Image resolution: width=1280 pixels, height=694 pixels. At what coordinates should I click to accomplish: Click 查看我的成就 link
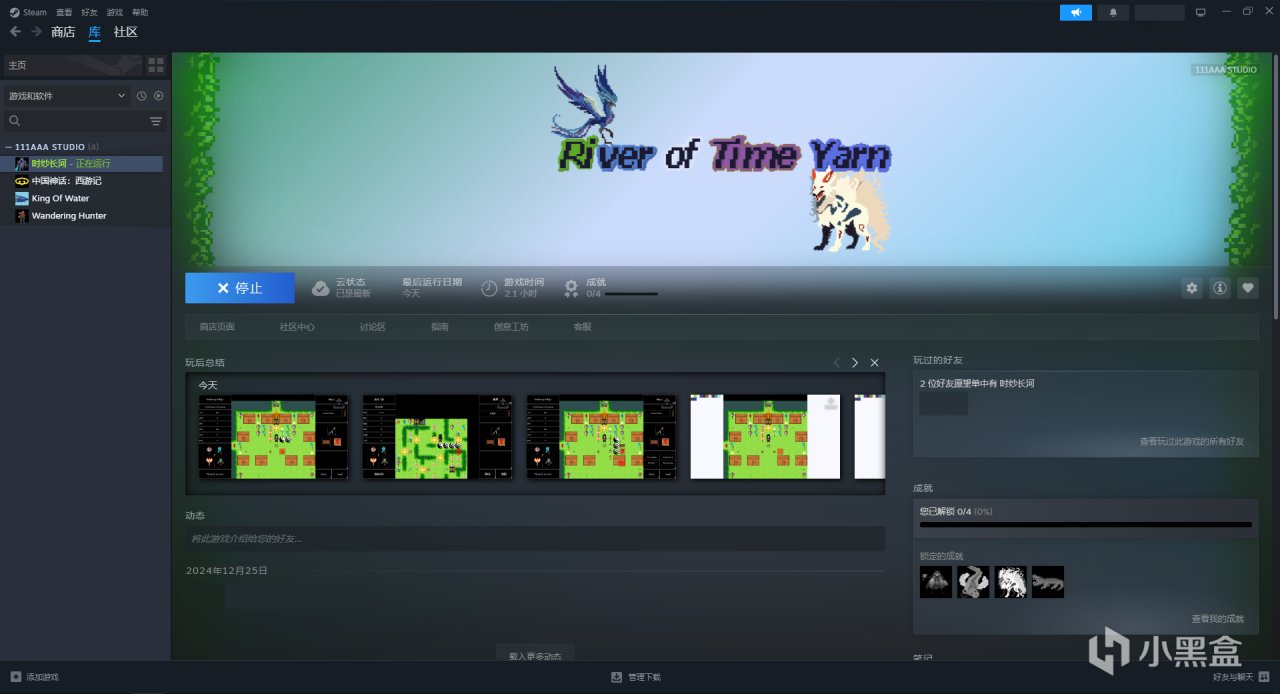pos(1218,619)
